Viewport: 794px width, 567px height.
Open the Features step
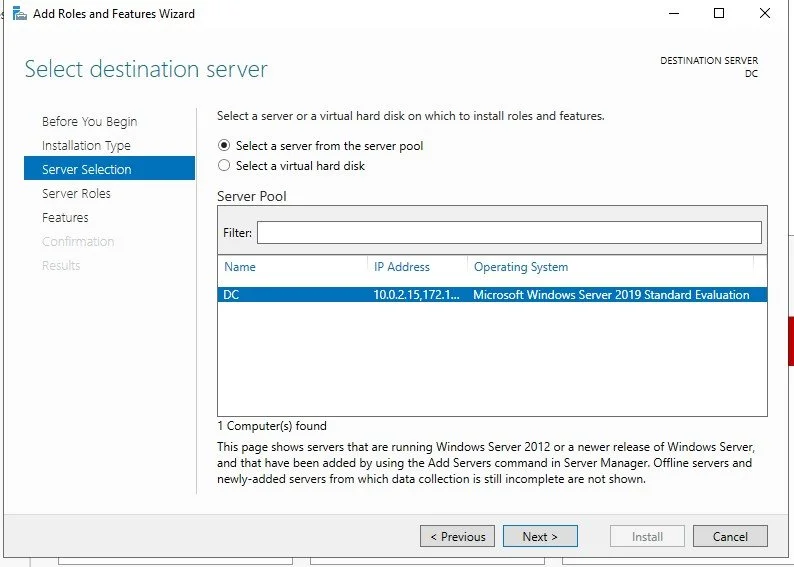tap(65, 218)
